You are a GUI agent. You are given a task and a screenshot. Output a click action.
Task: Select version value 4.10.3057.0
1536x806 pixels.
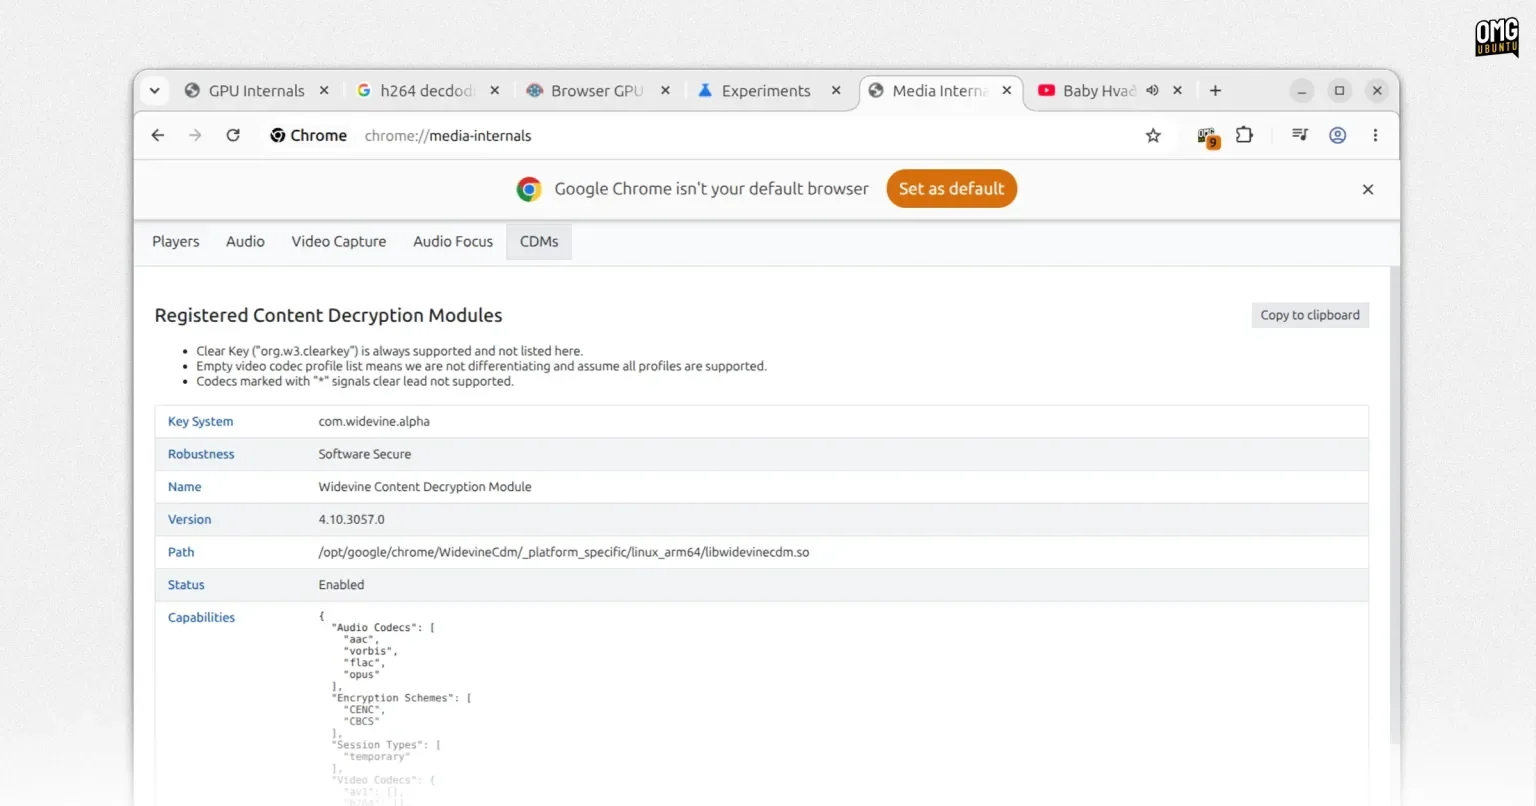click(351, 519)
